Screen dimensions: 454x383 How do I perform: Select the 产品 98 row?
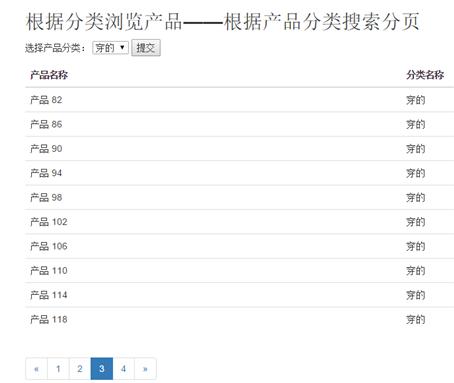[x=239, y=197]
